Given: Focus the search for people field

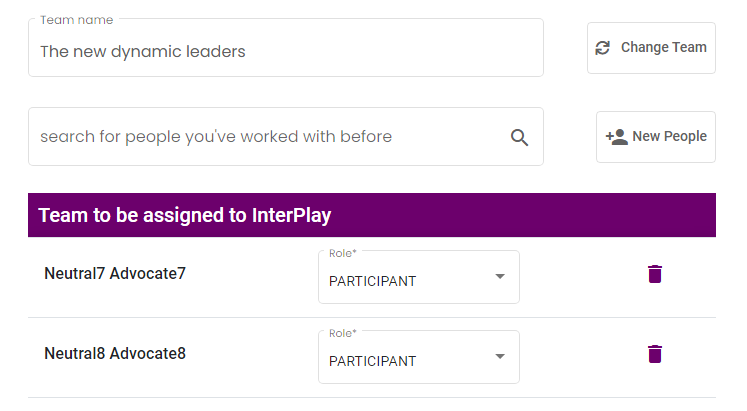Looking at the screenshot, I should pos(286,137).
